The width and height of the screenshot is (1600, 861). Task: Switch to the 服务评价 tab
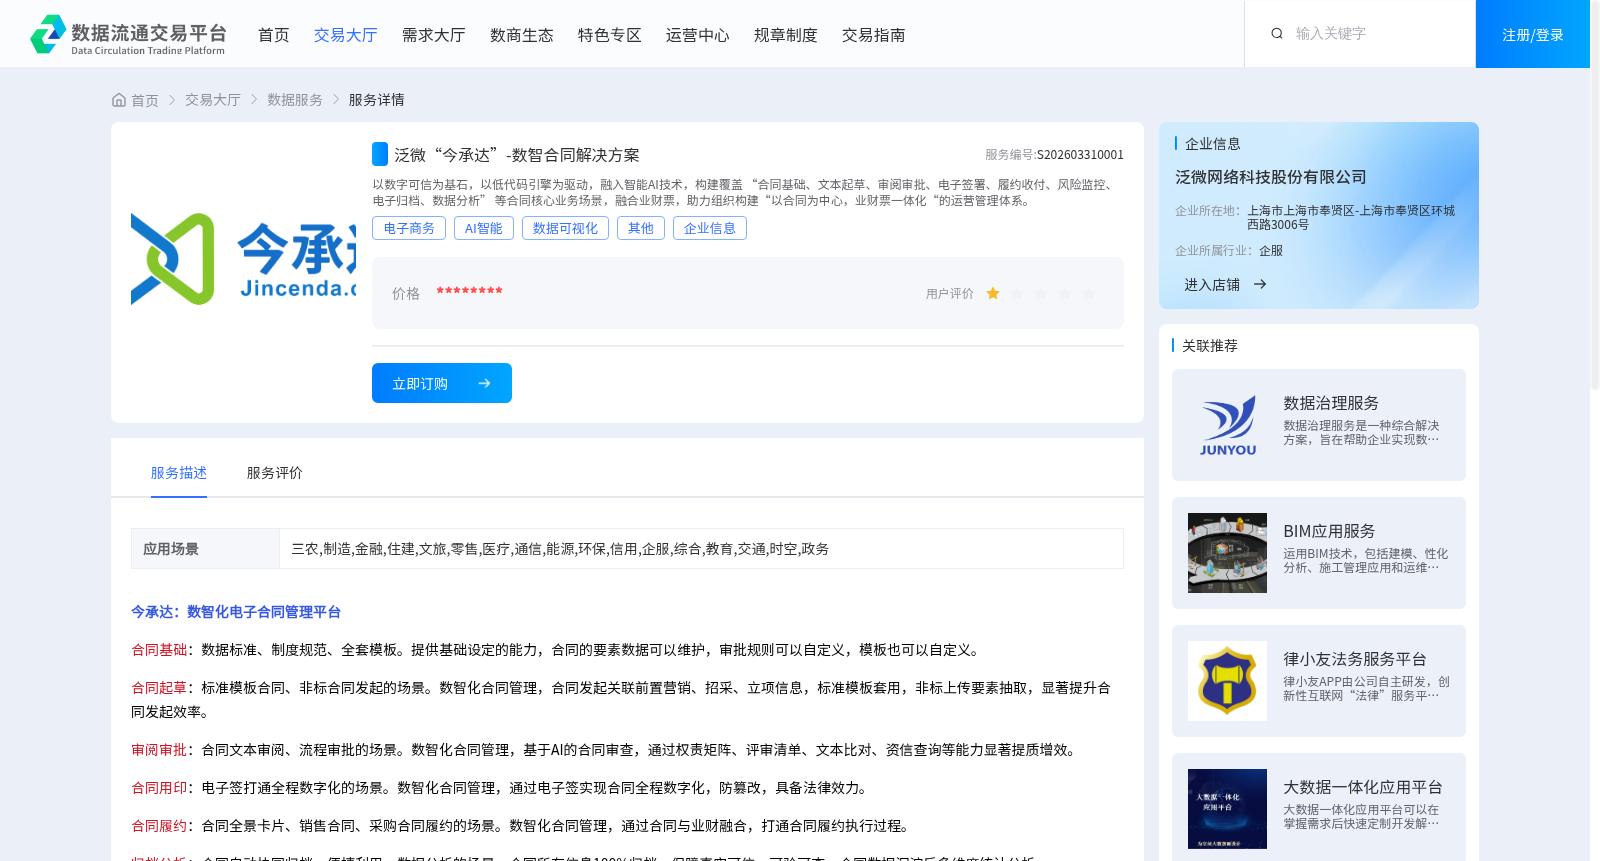[275, 473]
